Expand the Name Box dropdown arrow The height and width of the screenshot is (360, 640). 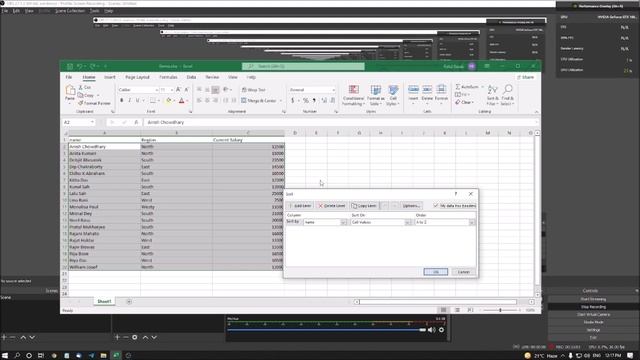tap(92, 122)
